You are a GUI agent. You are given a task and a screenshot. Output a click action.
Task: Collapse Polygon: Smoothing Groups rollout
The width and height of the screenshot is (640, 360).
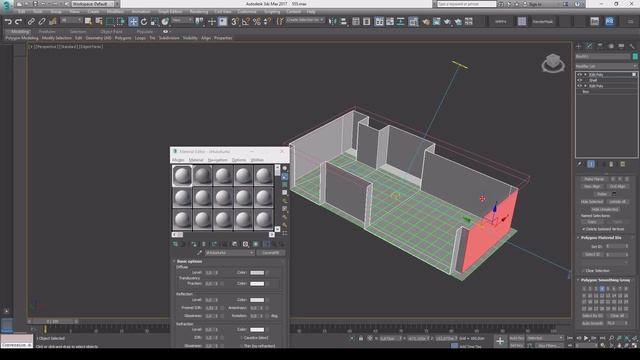click(605, 280)
